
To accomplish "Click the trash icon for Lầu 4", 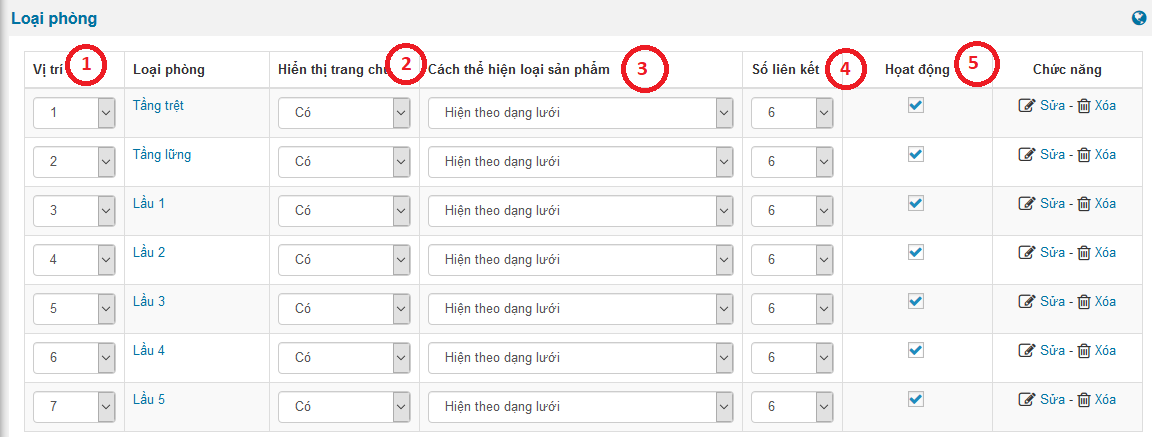I will 1083,351.
